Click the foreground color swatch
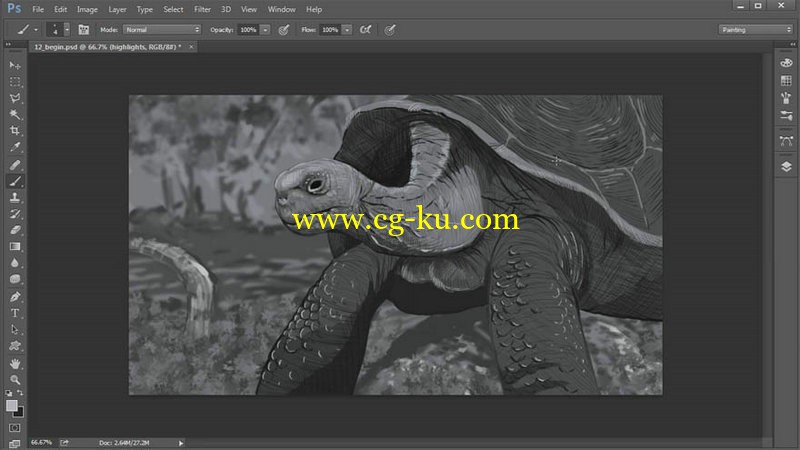The height and width of the screenshot is (450, 800). click(x=11, y=406)
